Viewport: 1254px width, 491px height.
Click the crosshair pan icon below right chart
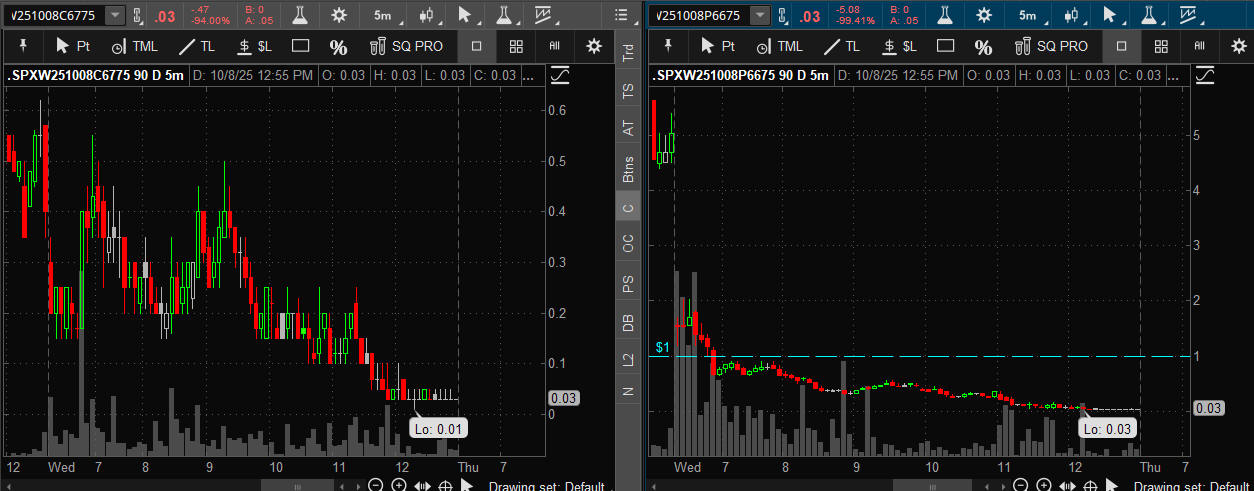(1090, 485)
